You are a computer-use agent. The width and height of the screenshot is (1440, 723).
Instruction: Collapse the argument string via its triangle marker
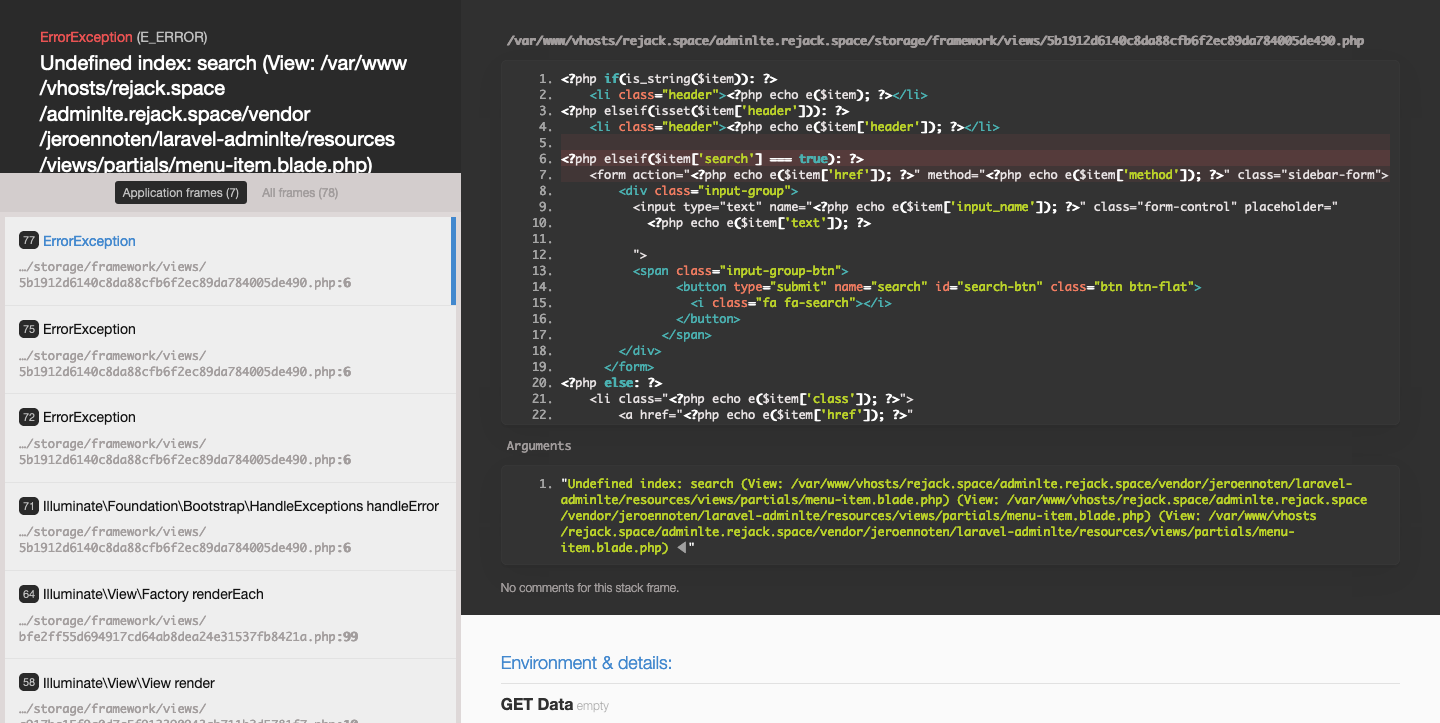[x=682, y=548]
